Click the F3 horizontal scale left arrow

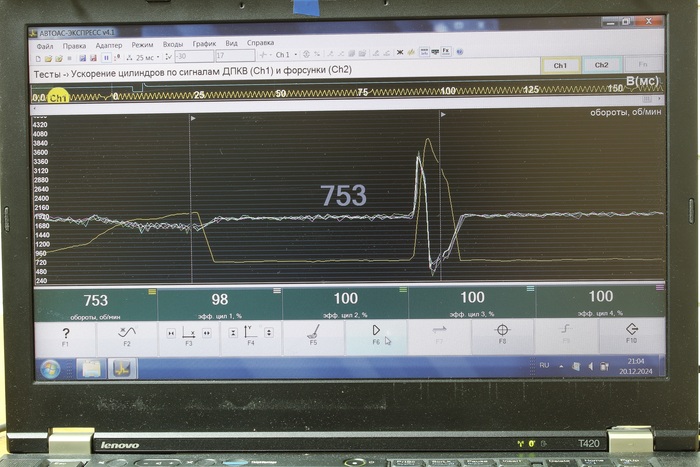point(170,333)
